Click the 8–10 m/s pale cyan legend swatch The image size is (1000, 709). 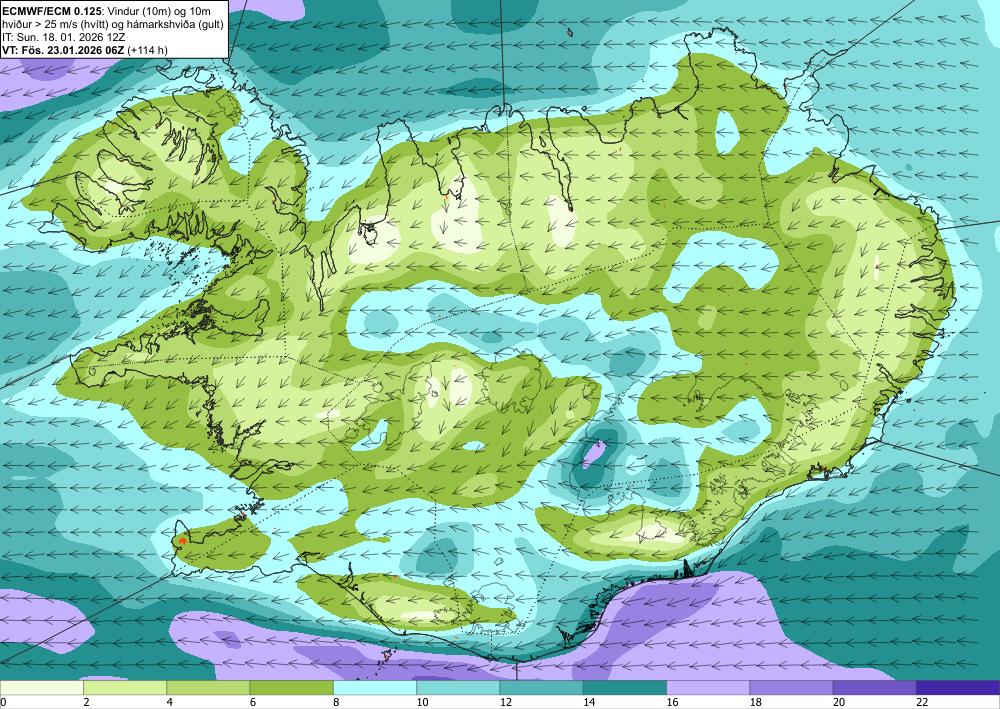click(x=375, y=688)
